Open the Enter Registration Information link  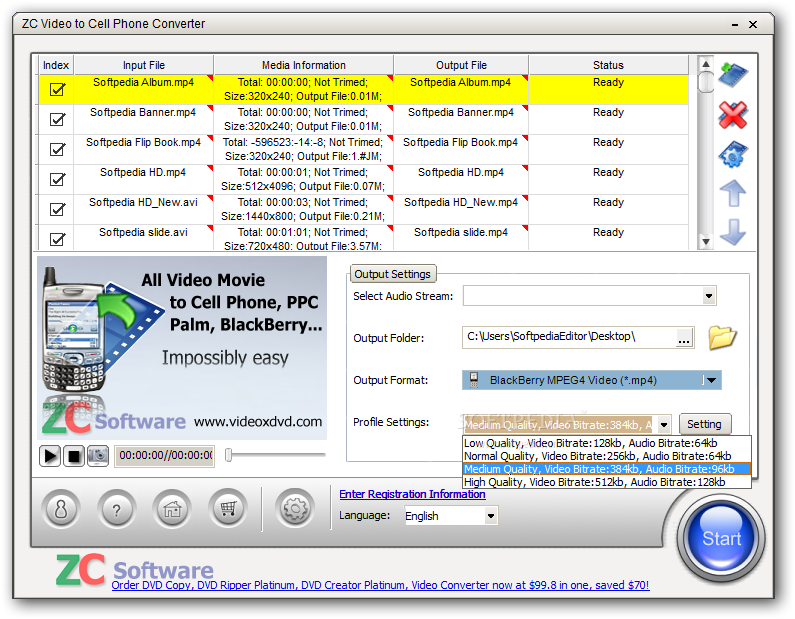tap(412, 494)
